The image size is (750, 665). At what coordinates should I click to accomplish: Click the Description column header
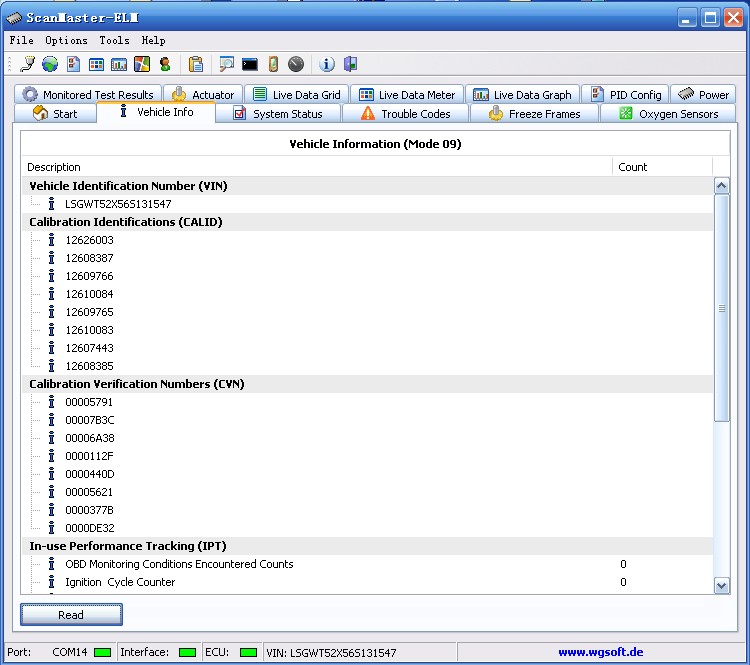(x=317, y=167)
